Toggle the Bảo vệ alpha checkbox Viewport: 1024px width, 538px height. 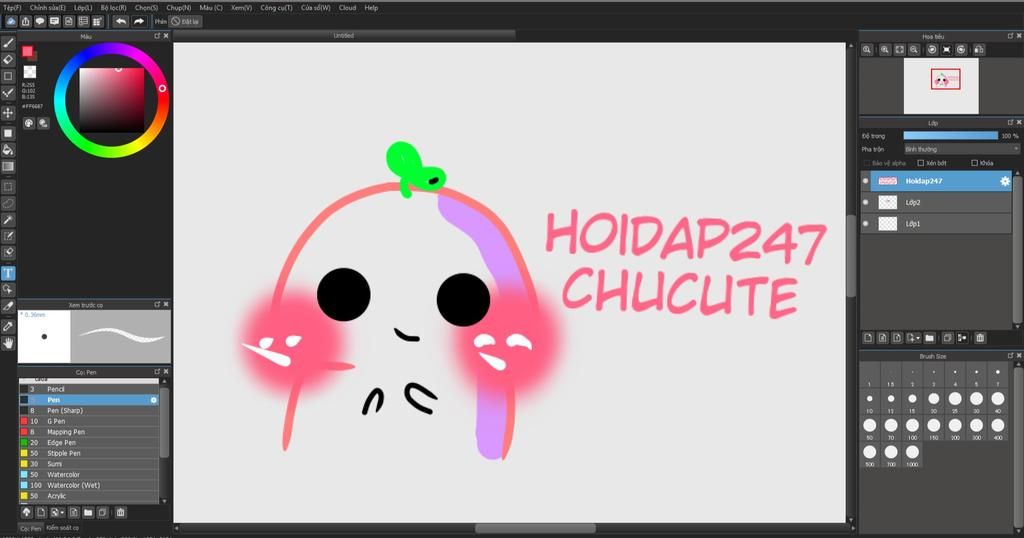tap(867, 163)
